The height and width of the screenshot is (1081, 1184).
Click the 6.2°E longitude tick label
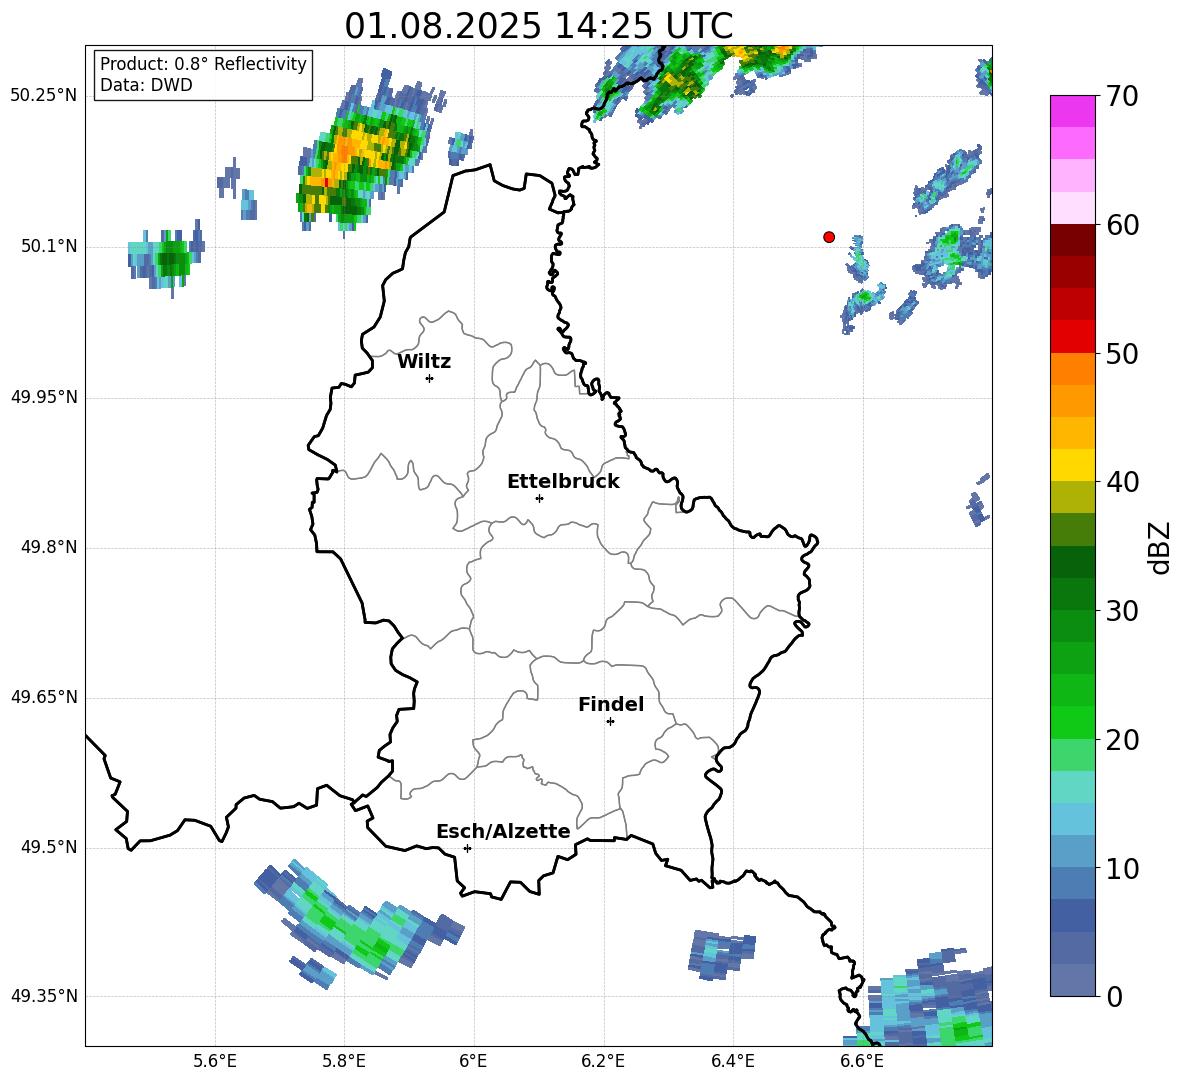tap(604, 1060)
